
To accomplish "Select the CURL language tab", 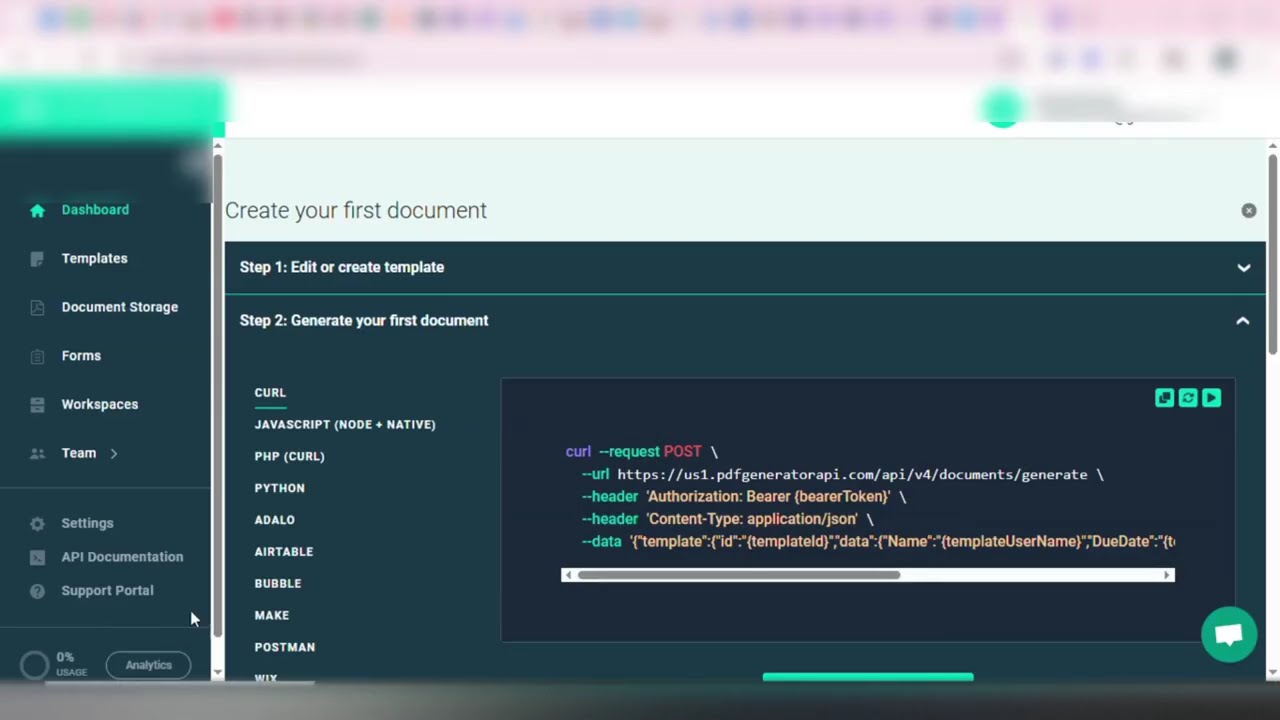I will [x=270, y=393].
